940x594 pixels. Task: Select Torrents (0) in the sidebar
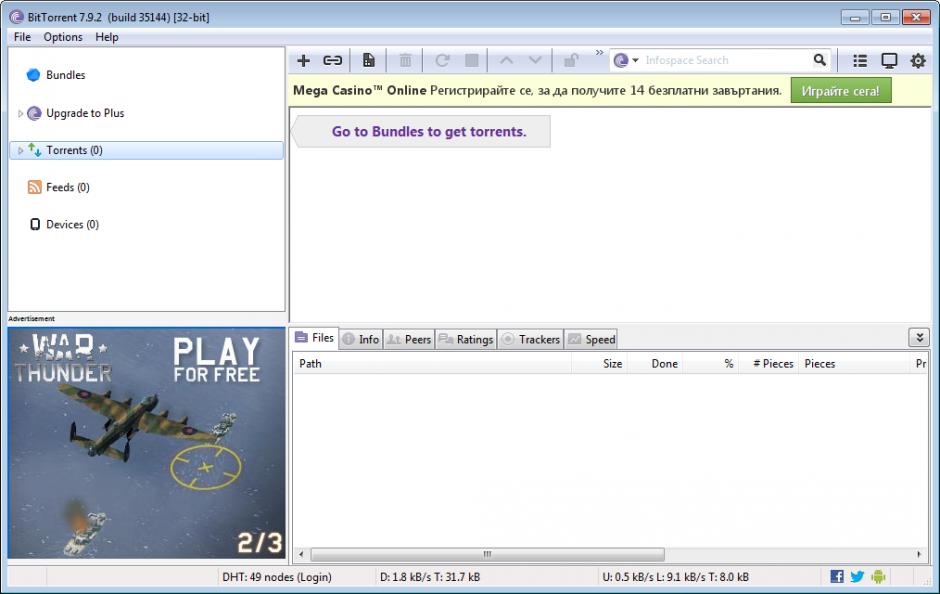coord(146,150)
